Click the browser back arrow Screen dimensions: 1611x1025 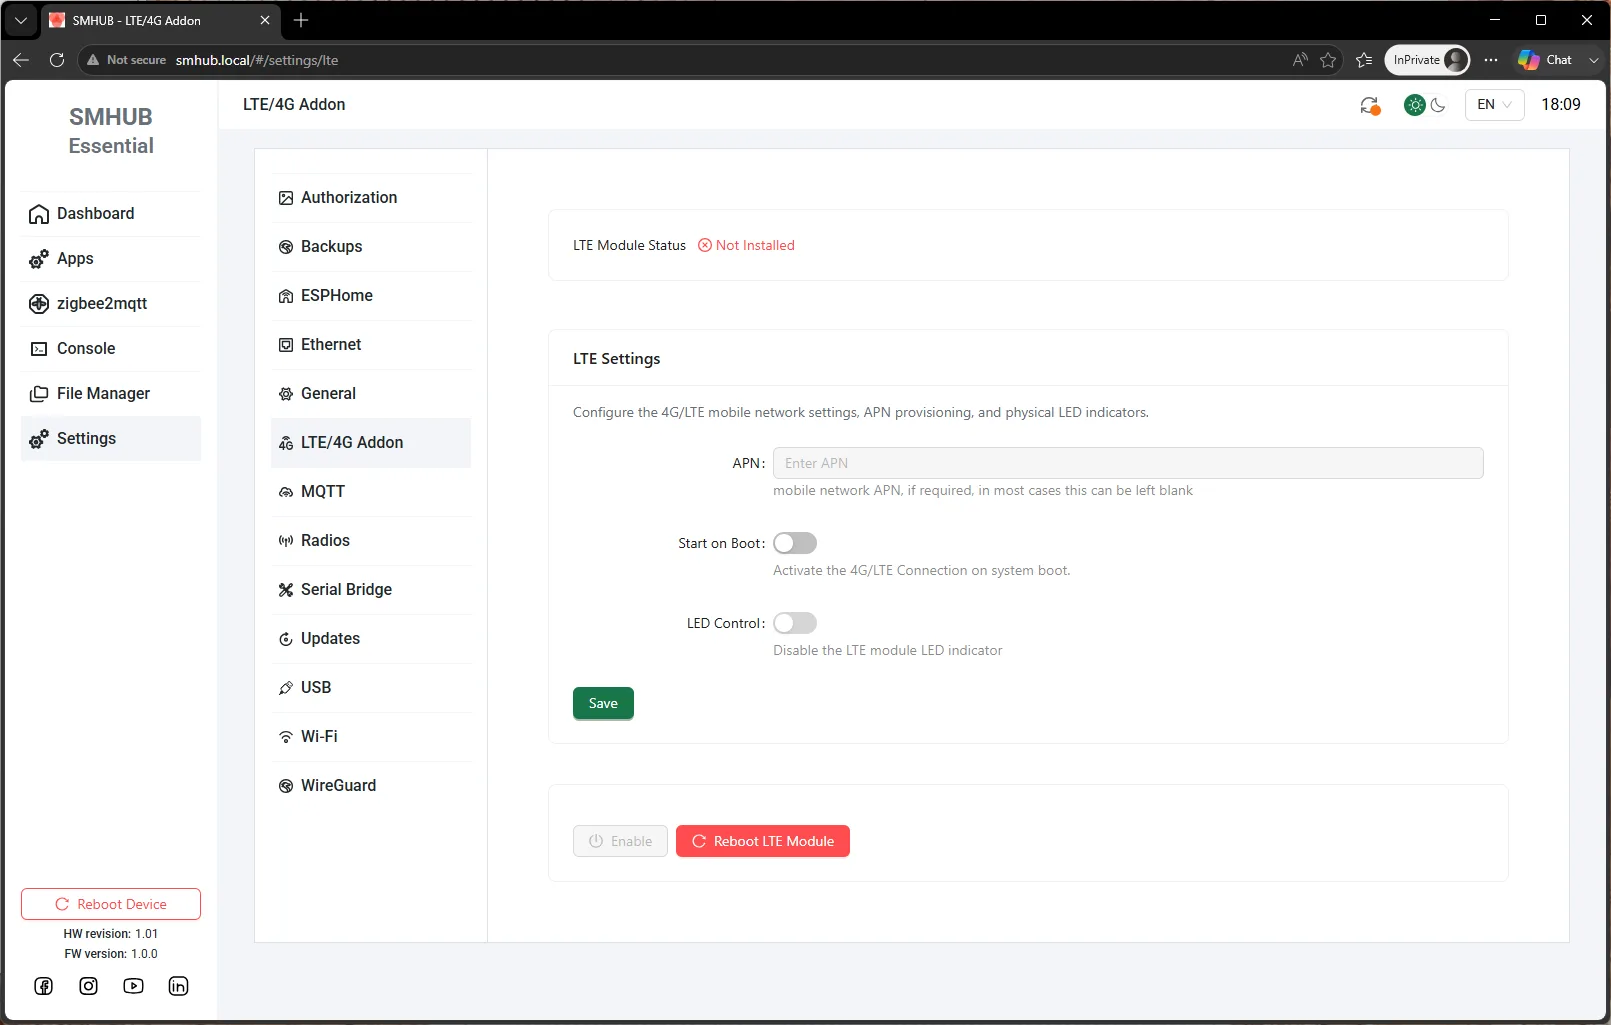[x=21, y=60]
